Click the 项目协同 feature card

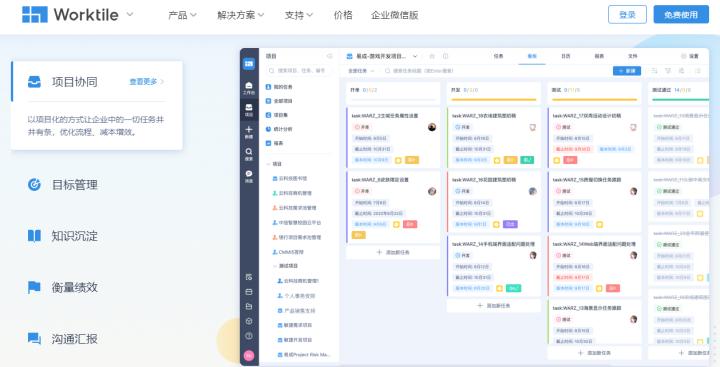click(x=96, y=105)
